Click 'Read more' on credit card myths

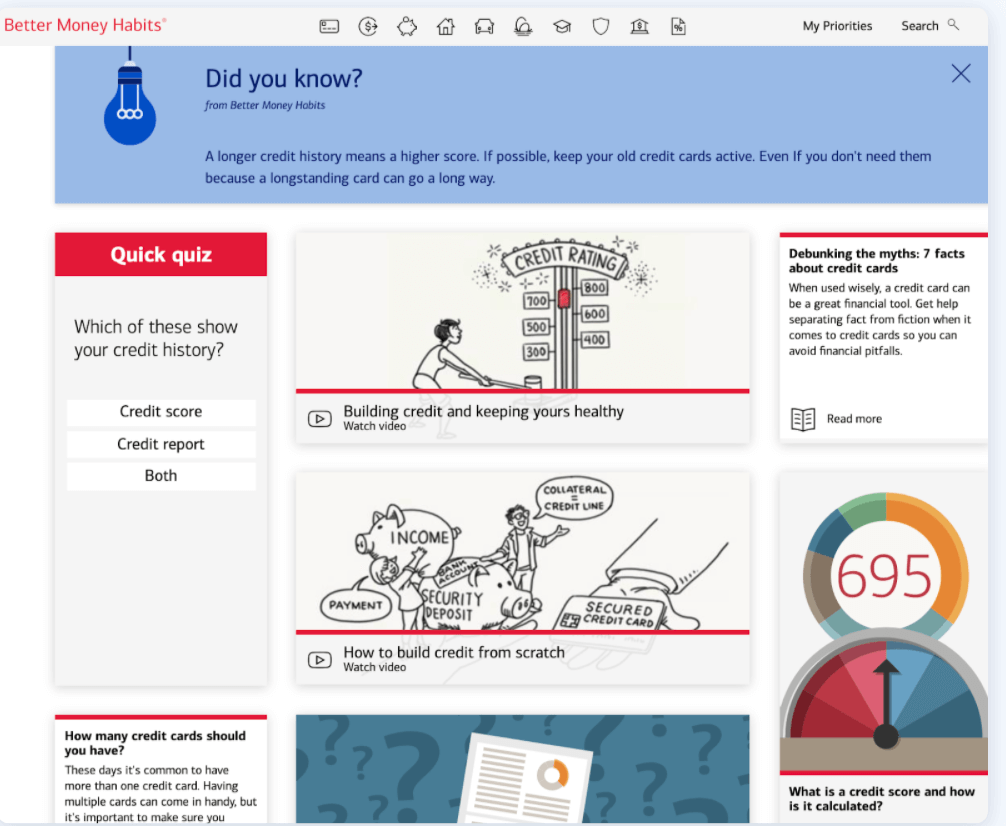click(853, 419)
